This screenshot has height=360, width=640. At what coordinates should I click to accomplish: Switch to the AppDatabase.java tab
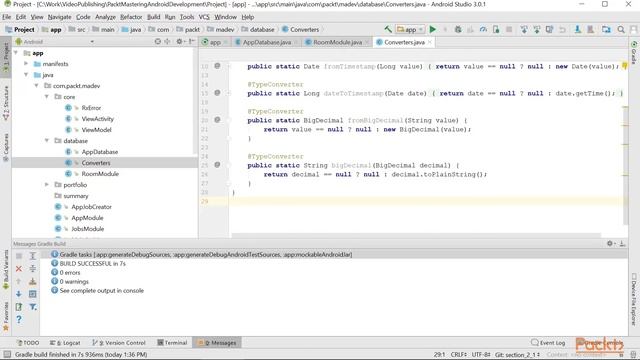267,42
